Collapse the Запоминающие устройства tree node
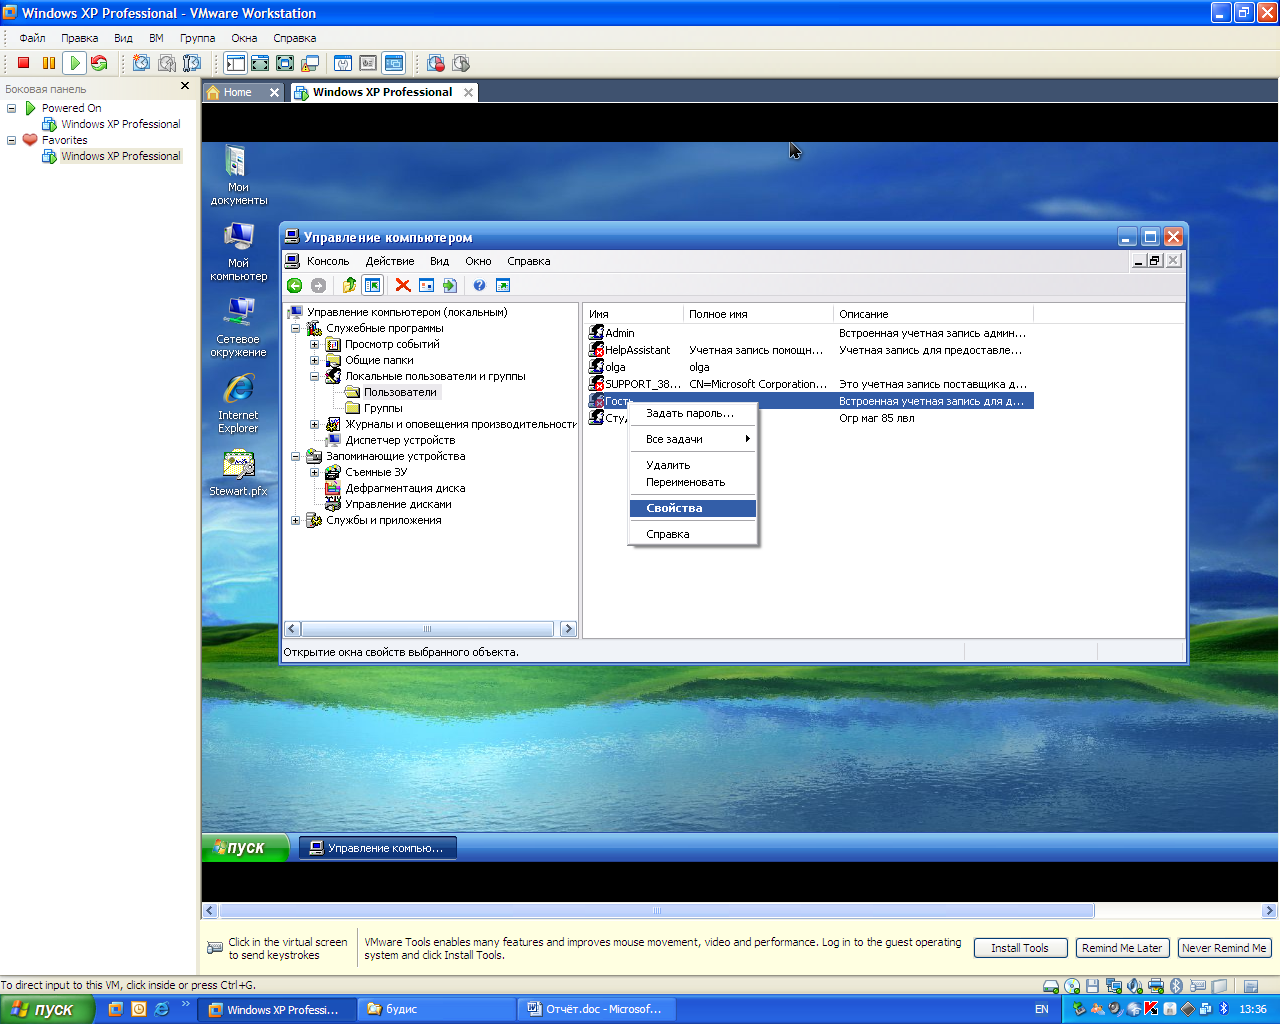 295,456
